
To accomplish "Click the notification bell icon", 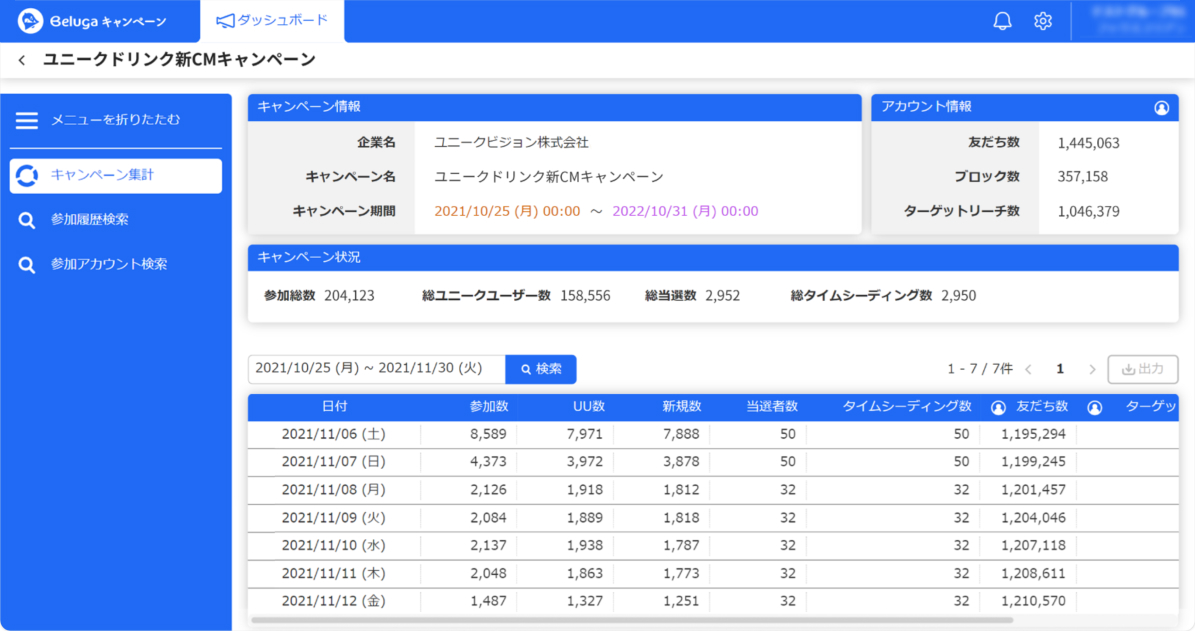I will 1002,21.
